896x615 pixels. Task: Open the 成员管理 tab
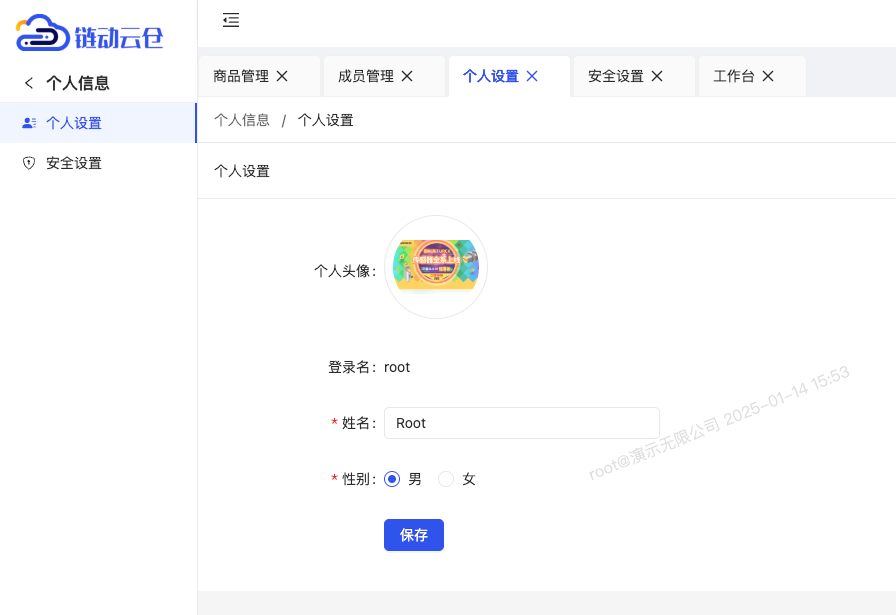tap(366, 75)
